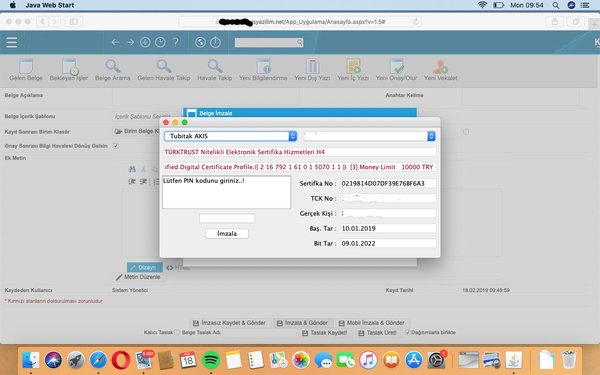600x375 pixels.
Task: Click the globe icon in the blue toolbar
Action: coord(200,42)
